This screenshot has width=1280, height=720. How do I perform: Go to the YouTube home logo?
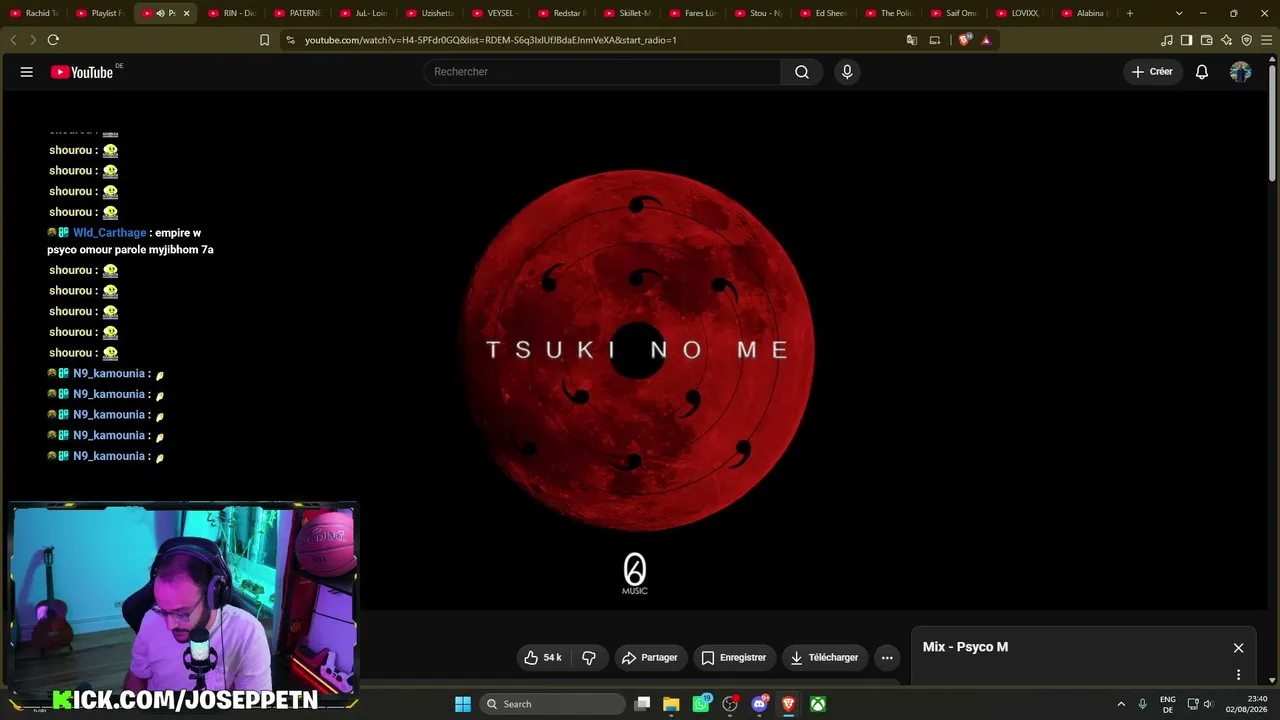point(82,72)
